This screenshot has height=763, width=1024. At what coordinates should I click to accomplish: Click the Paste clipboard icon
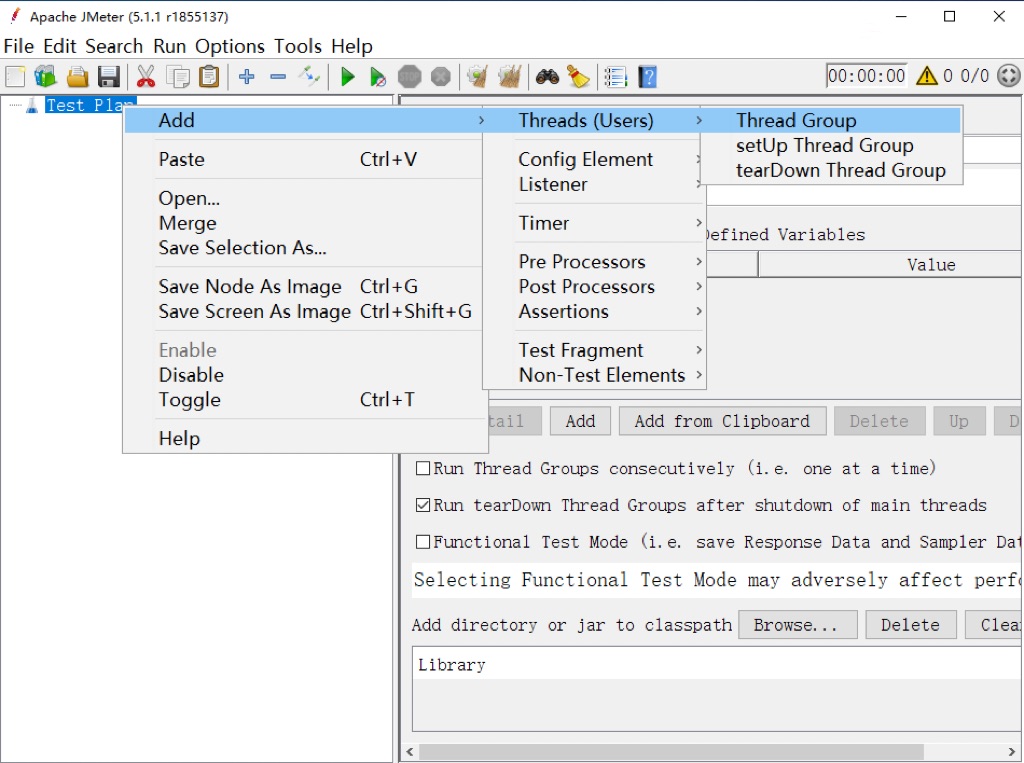point(209,76)
